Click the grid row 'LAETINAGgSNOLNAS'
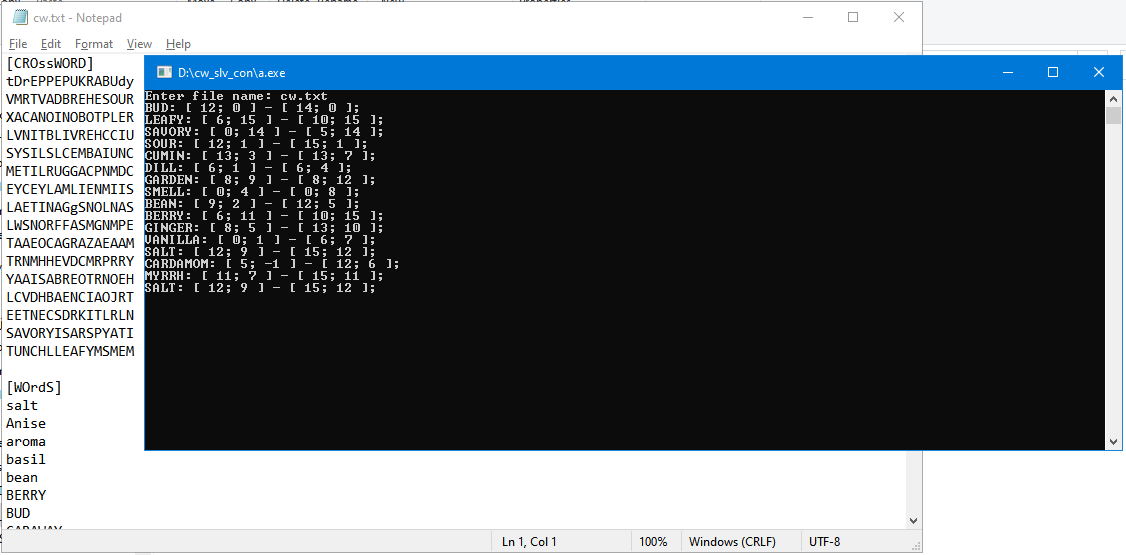The width and height of the screenshot is (1126, 555). click(x=70, y=207)
